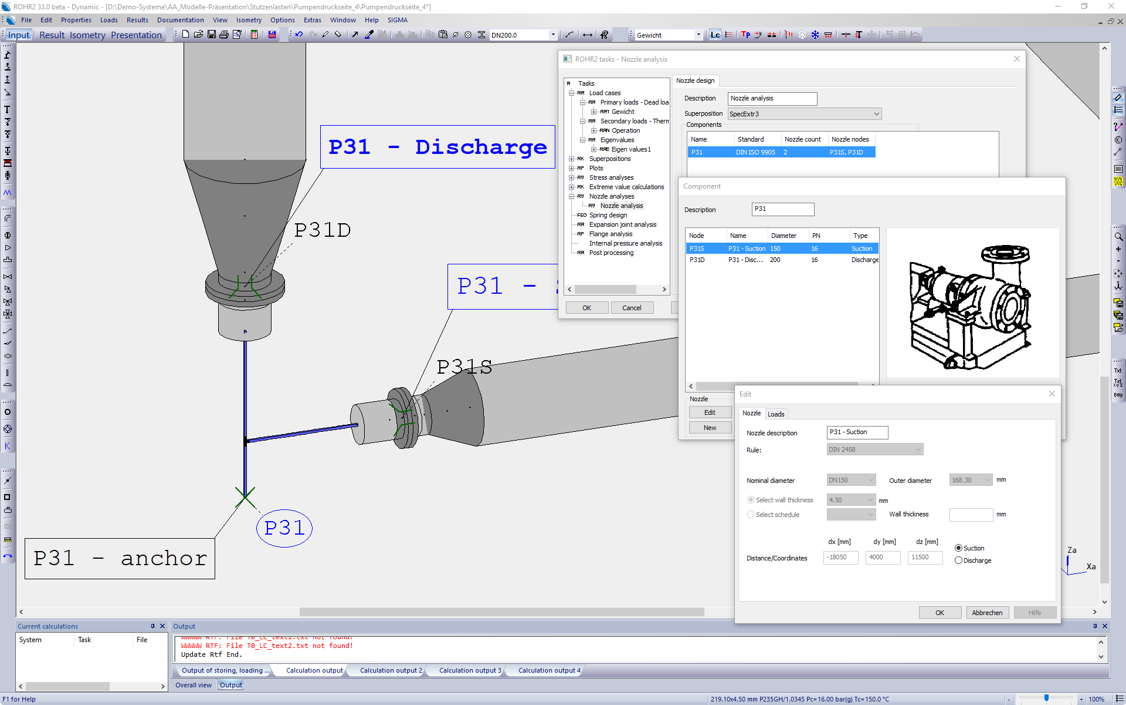This screenshot has width=1126, height=705.
Task: Click the blue spring 'M' icon in left toolbar
Action: click(8, 193)
